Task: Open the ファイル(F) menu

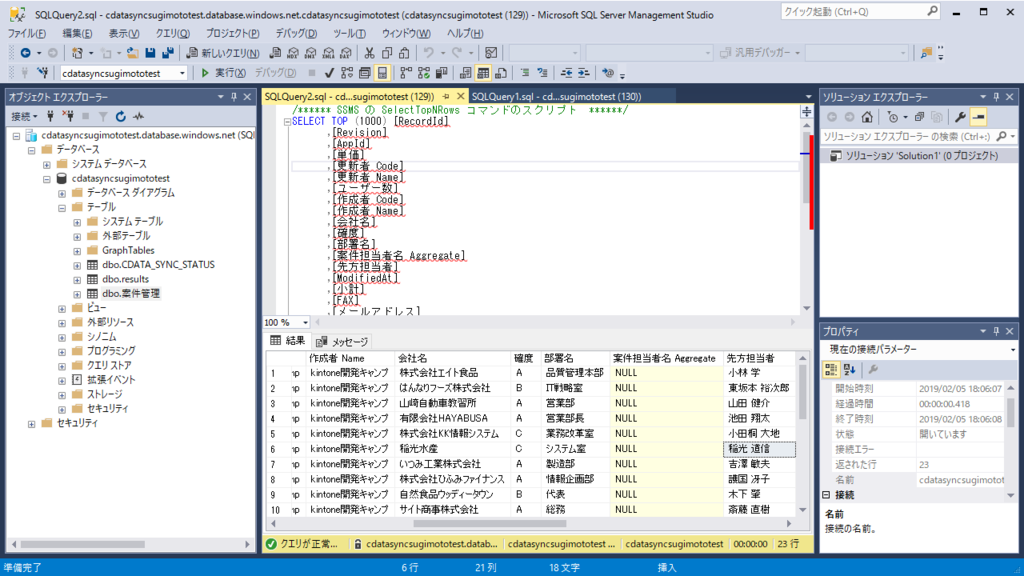Action: 27,33
